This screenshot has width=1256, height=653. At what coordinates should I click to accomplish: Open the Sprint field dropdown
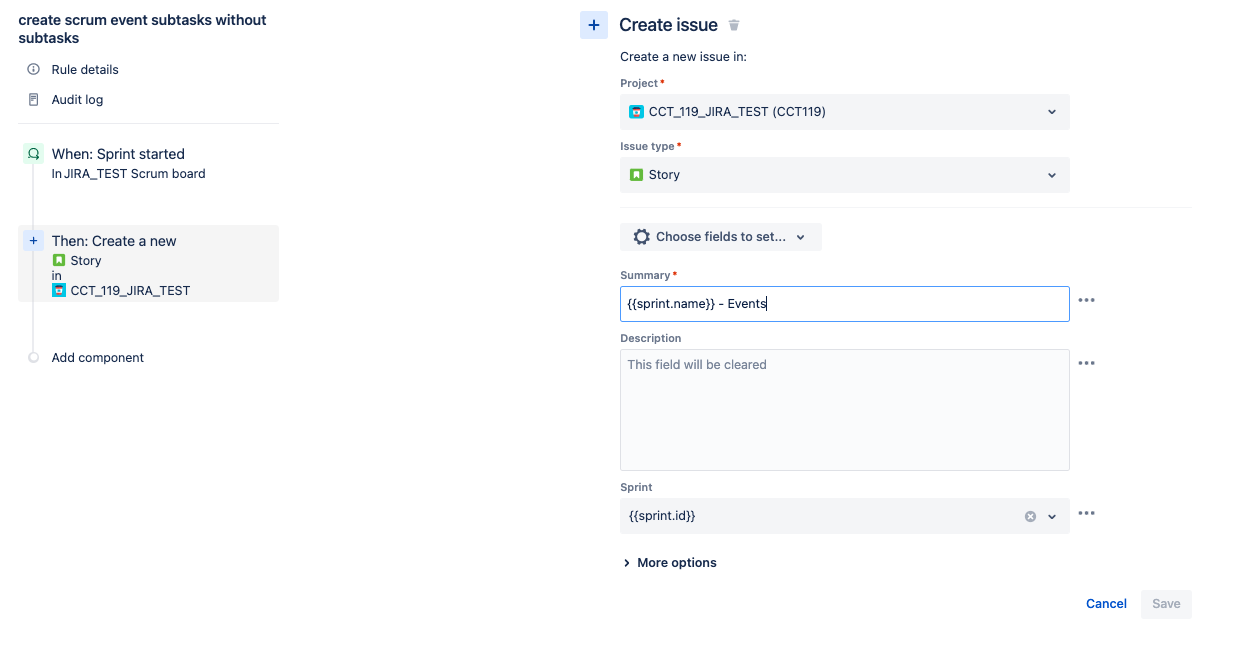coord(1051,515)
